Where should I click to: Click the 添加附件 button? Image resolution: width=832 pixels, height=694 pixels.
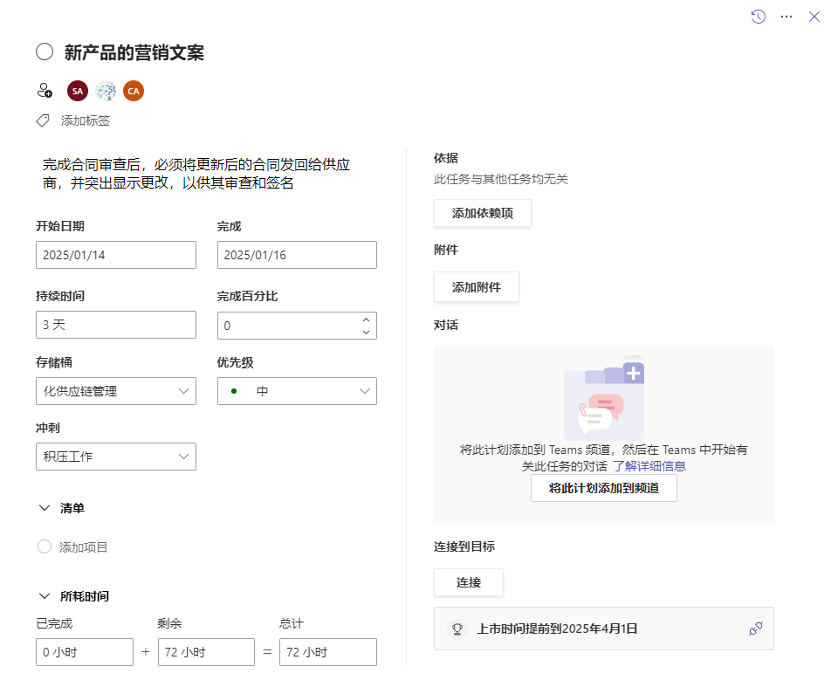pos(476,288)
